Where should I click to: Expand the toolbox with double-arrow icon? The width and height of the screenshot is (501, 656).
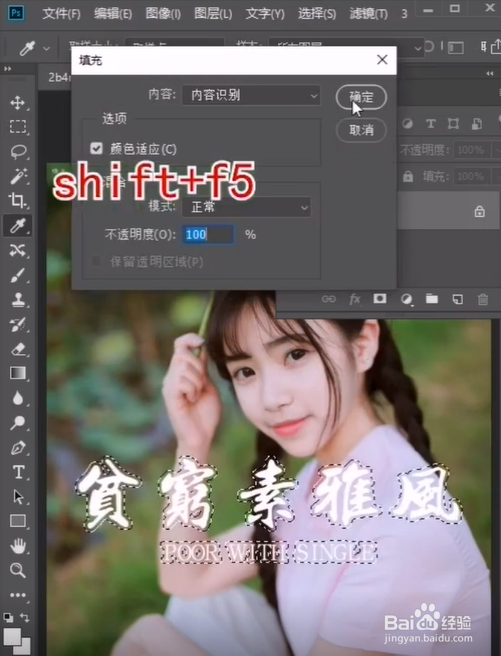tap(7, 69)
